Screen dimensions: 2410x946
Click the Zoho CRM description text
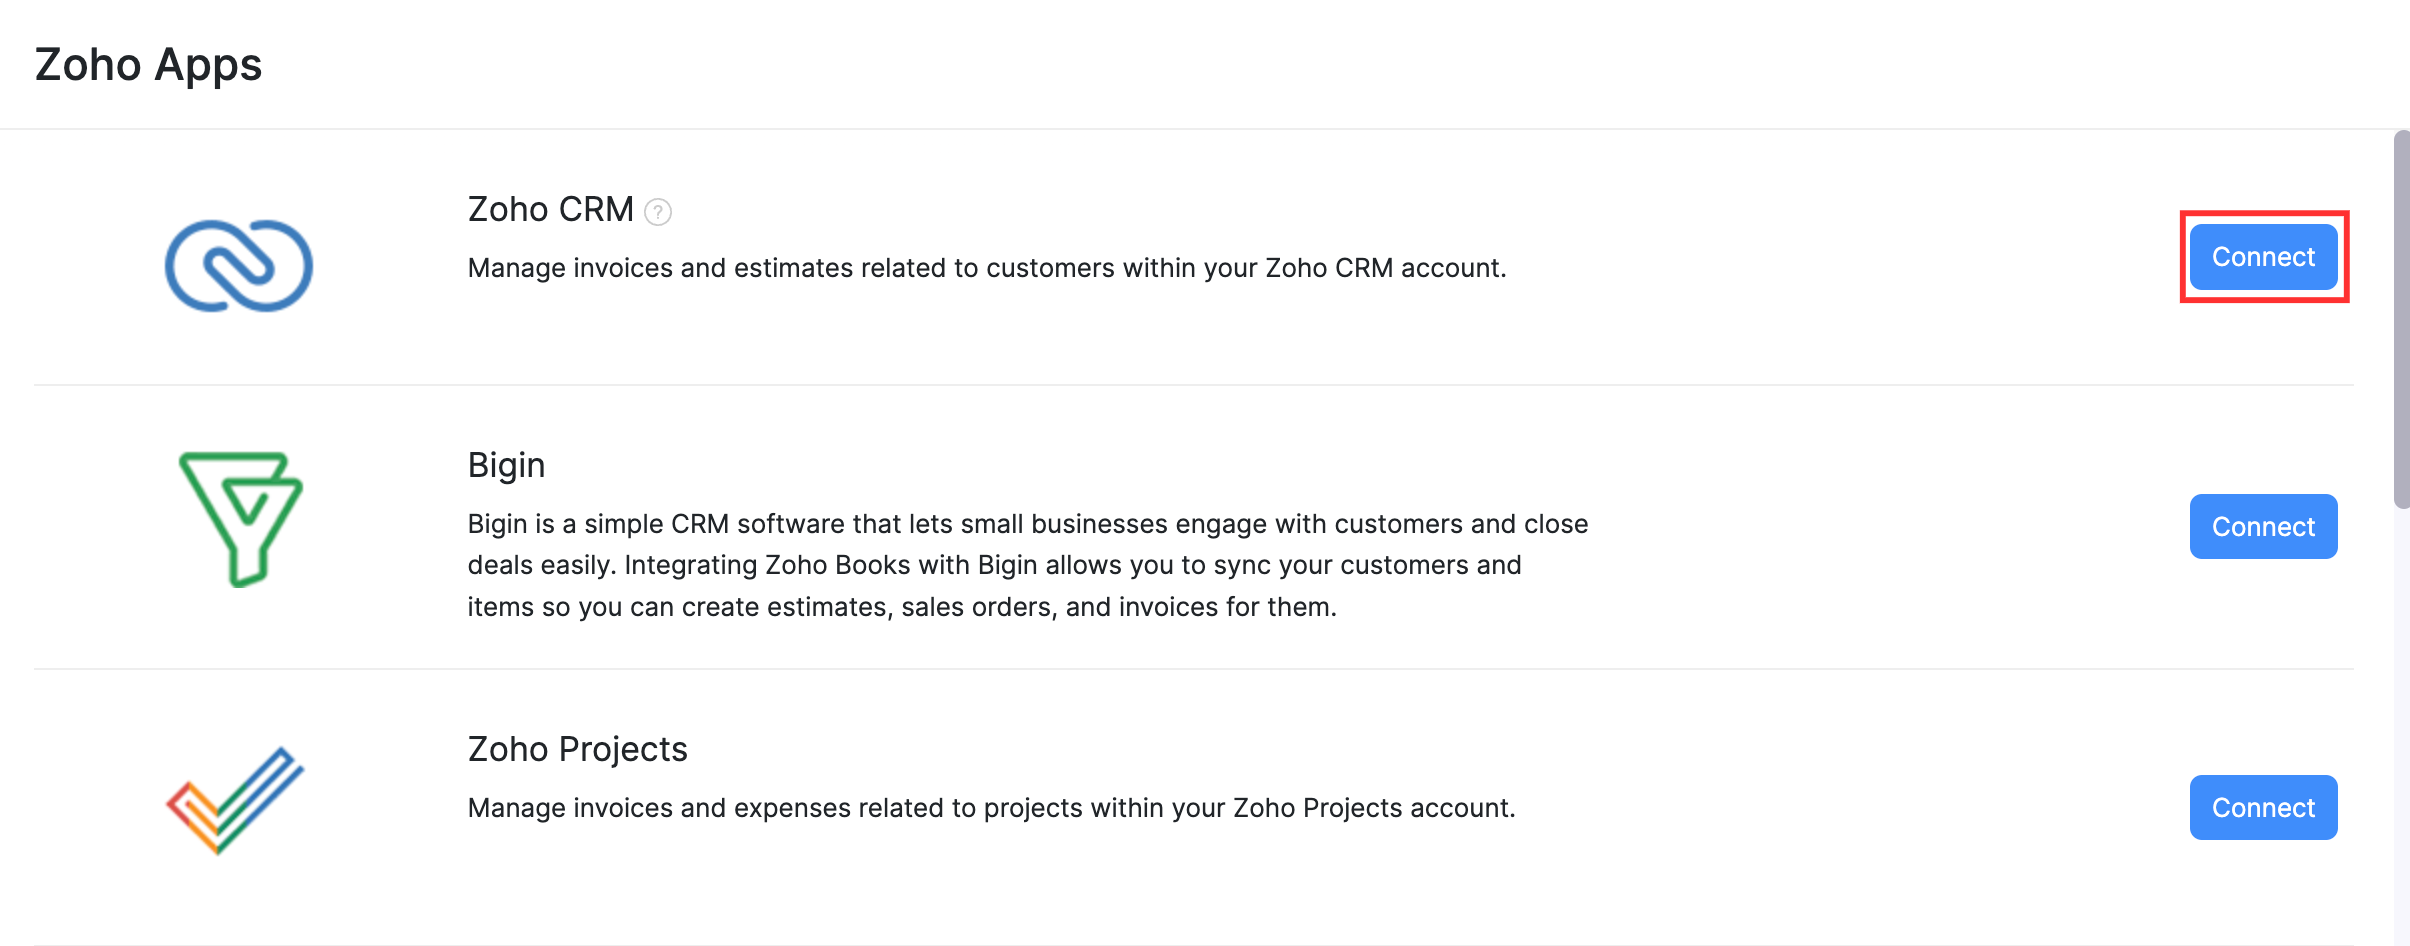pos(987,268)
